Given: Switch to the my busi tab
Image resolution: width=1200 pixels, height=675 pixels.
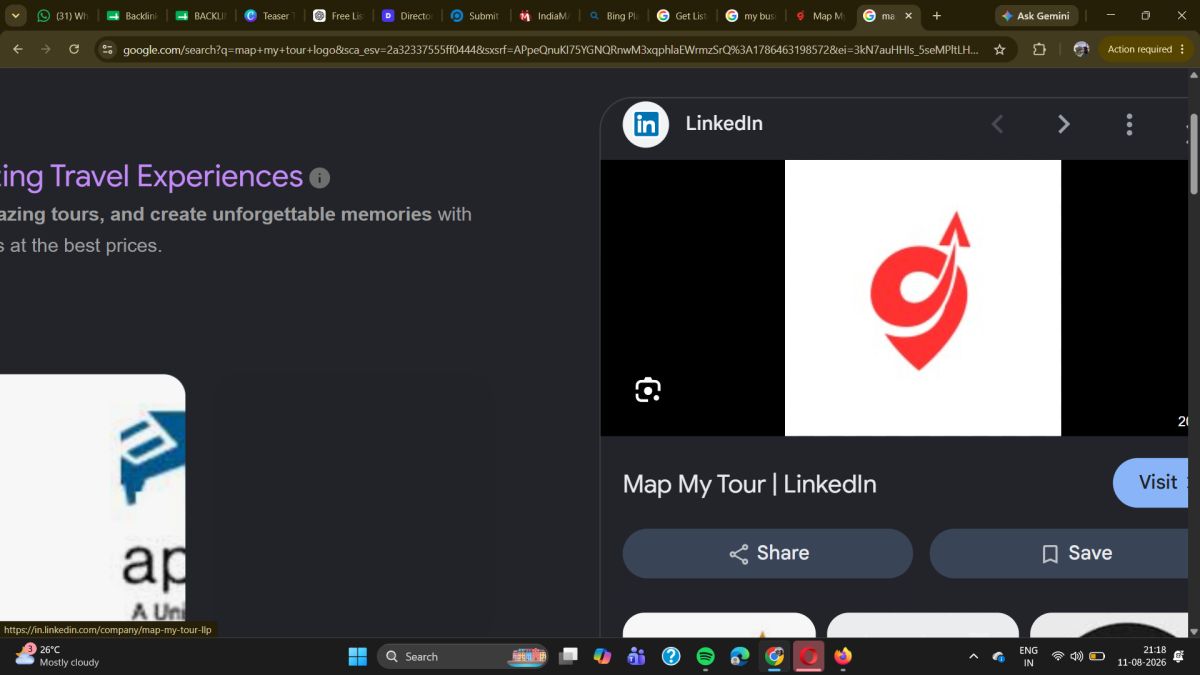Looking at the screenshot, I should (750, 16).
